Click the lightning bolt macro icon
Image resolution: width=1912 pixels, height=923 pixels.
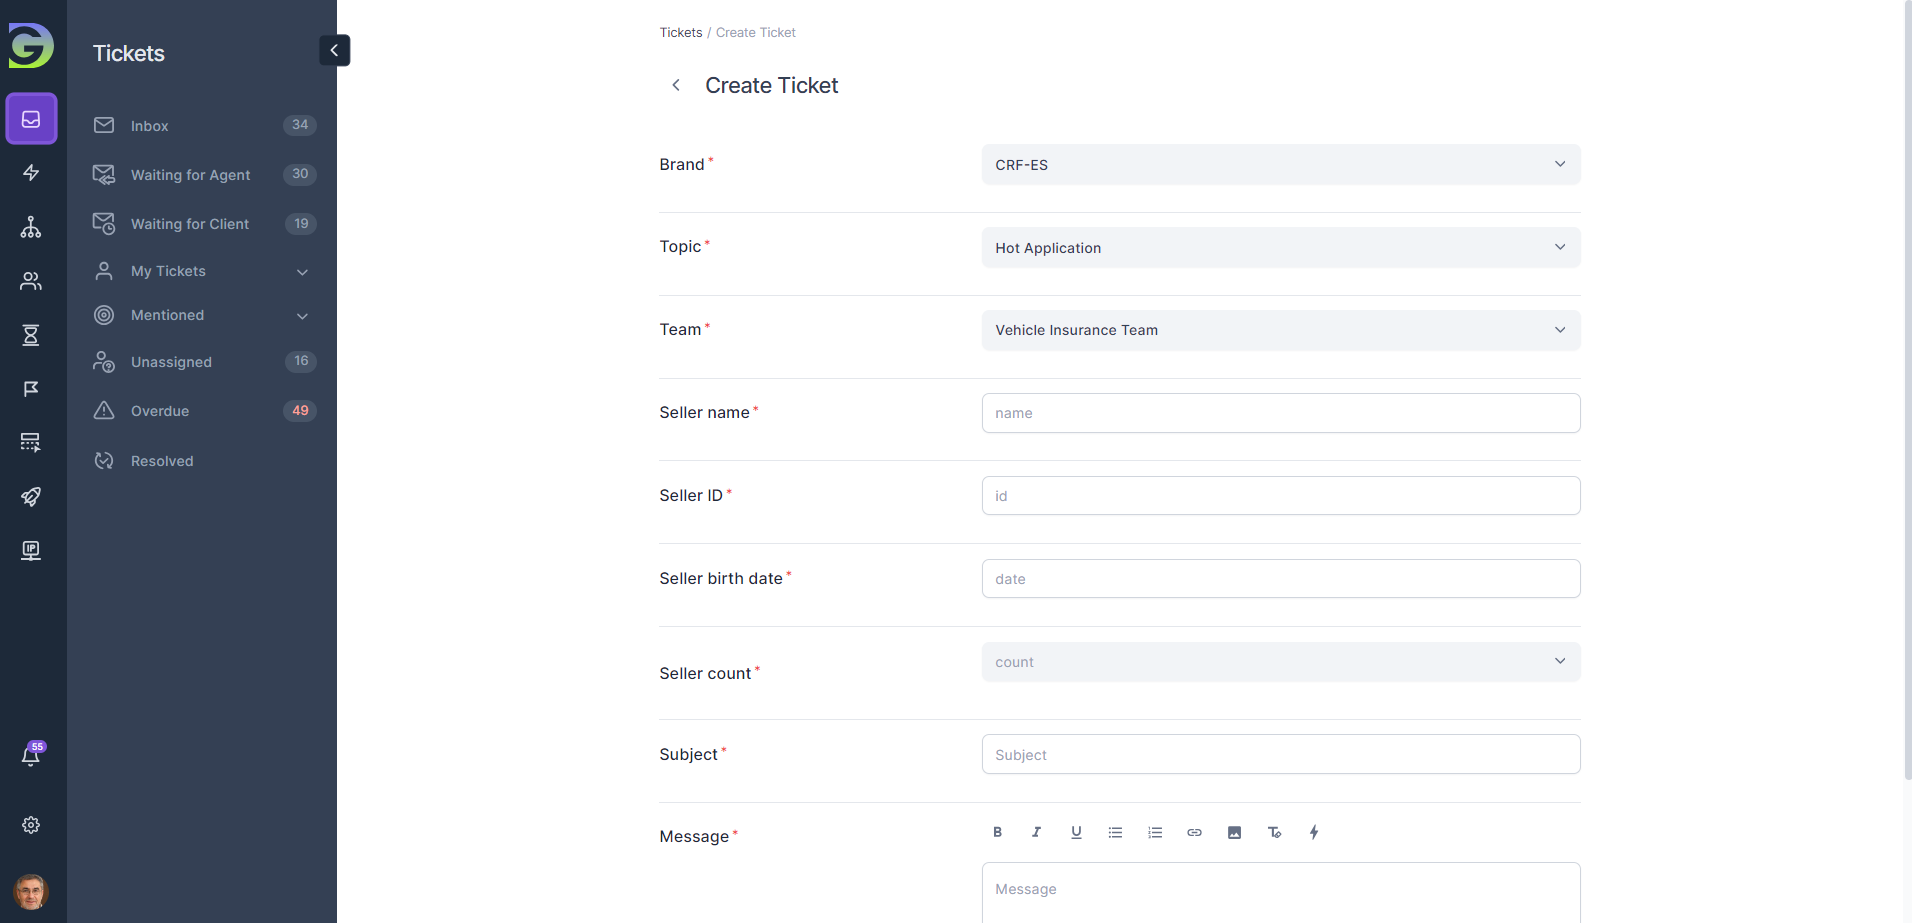click(1314, 832)
